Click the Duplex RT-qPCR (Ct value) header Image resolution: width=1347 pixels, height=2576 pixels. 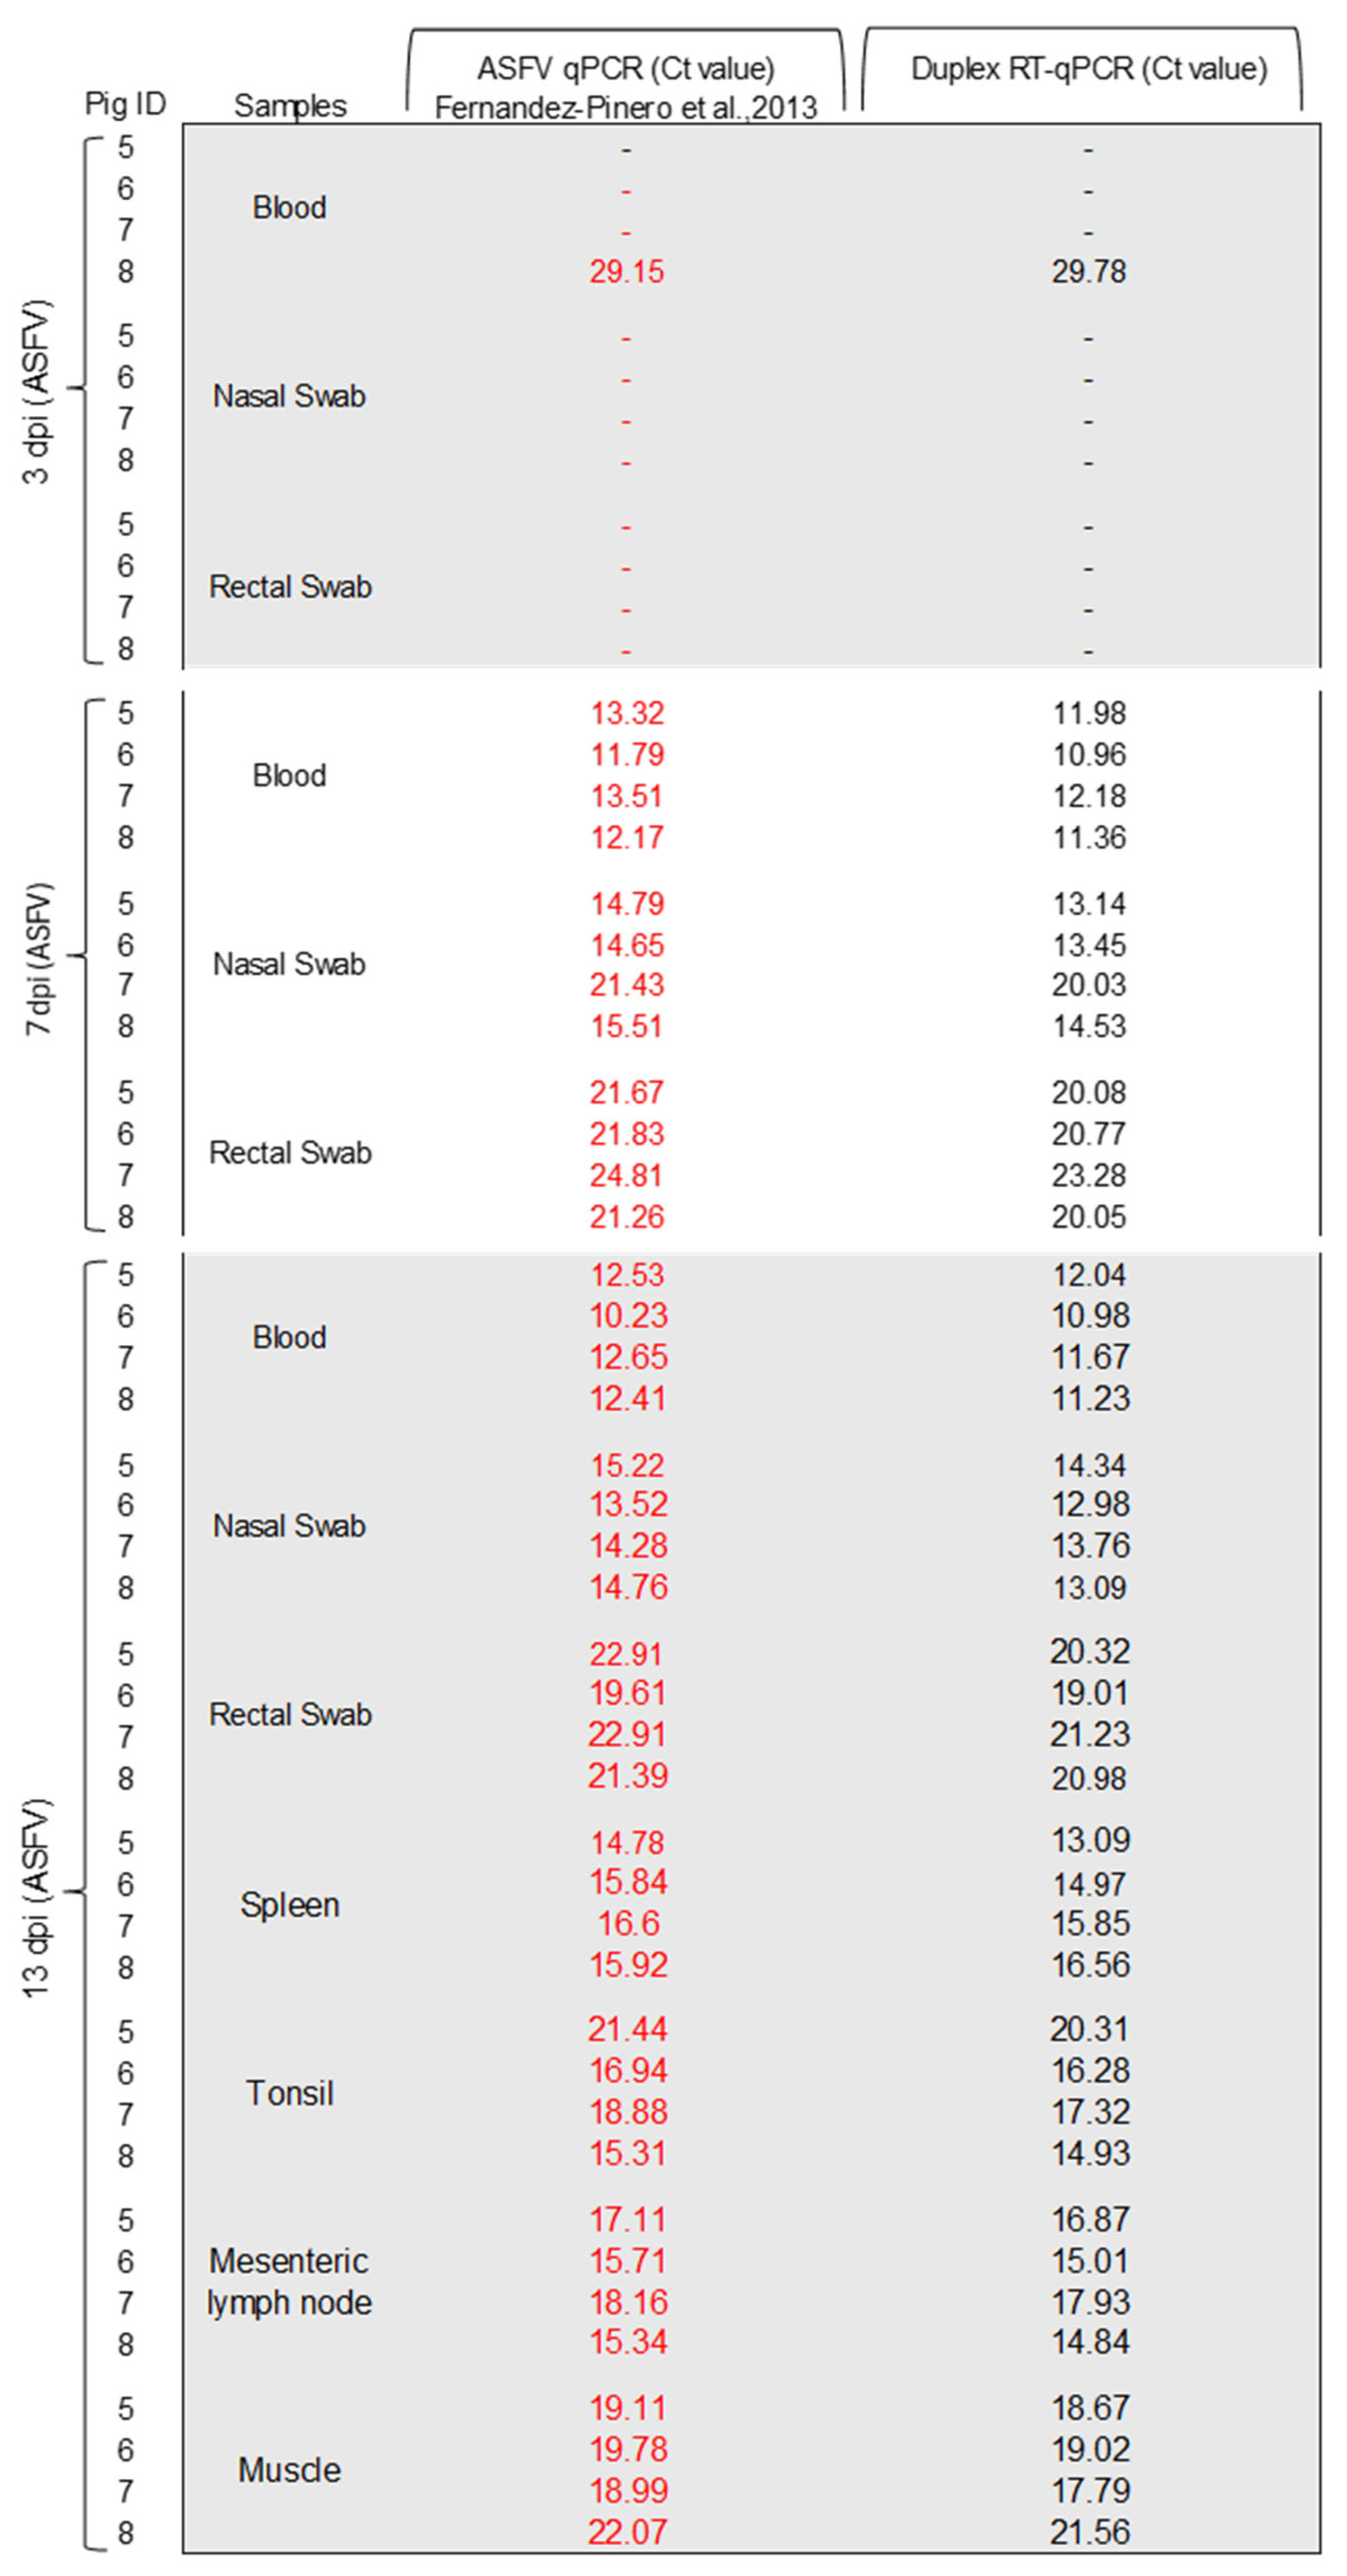1089,69
